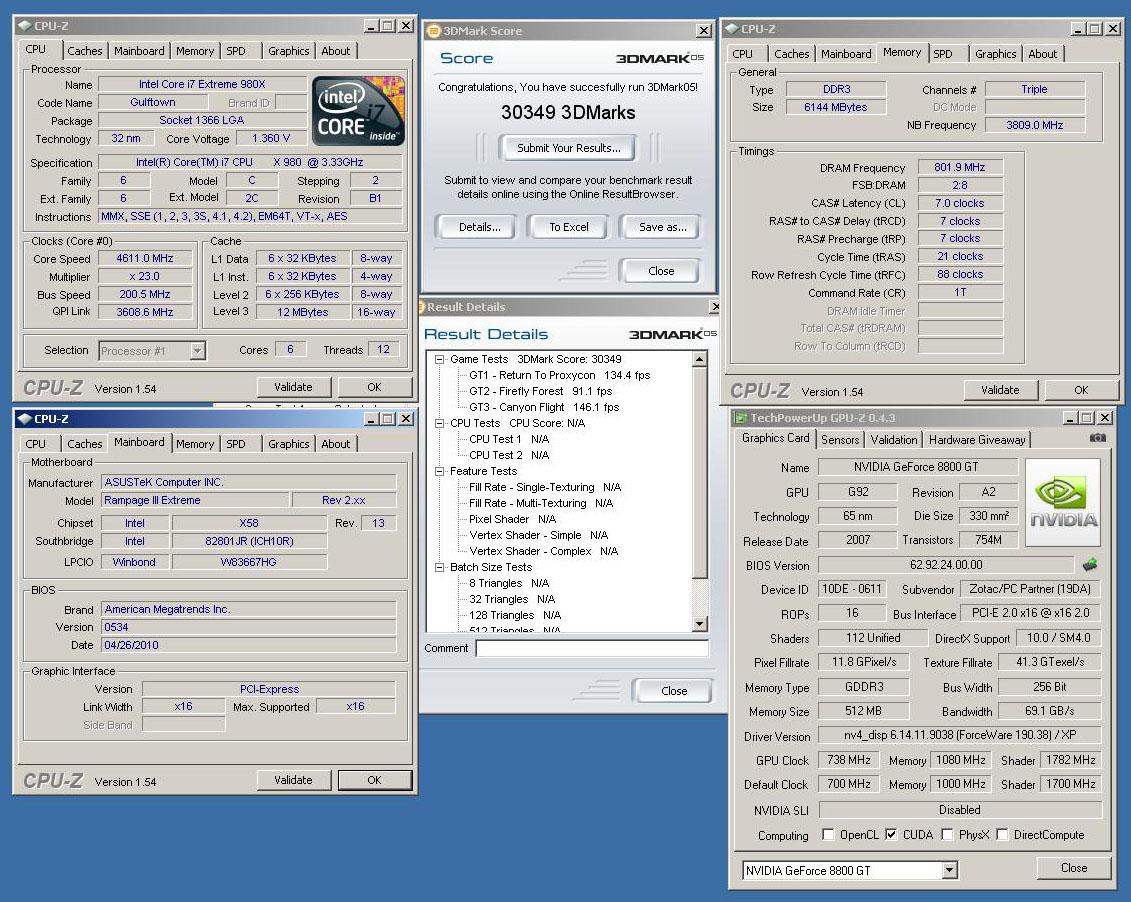Click OK in Memory CPU-Z window
This screenshot has width=1131, height=902.
point(1081,390)
